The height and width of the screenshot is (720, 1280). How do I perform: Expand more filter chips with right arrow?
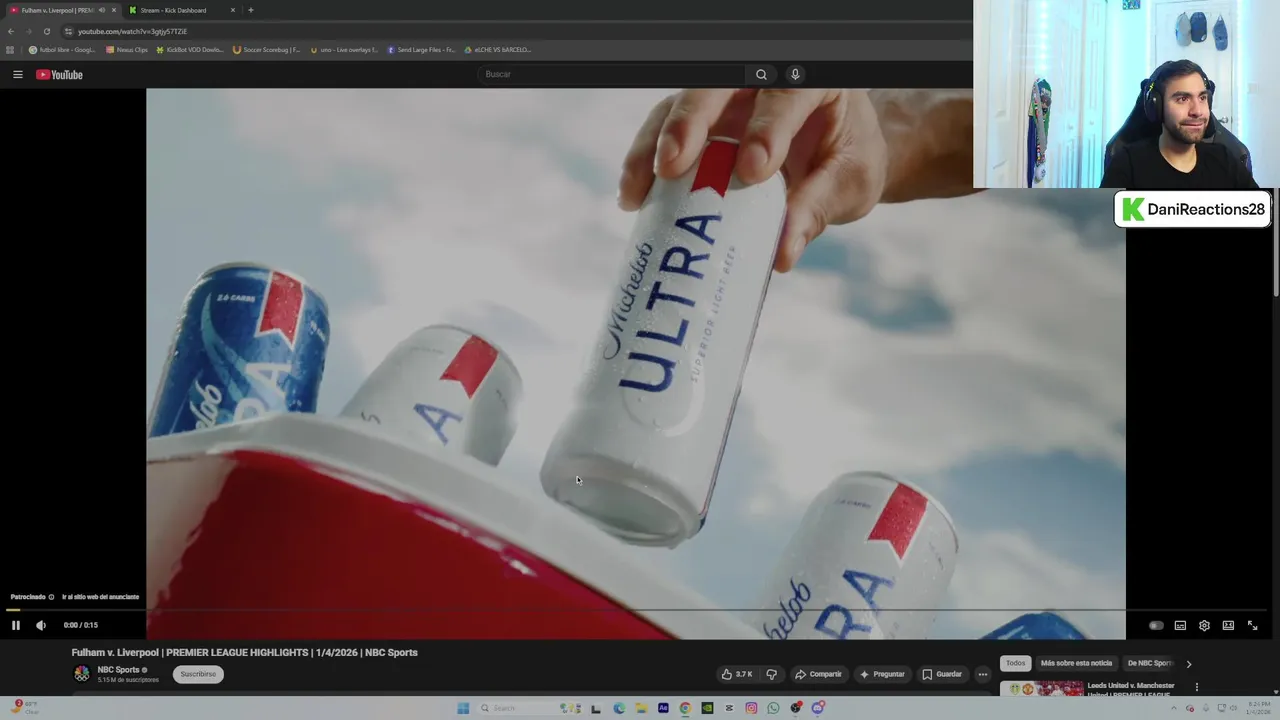pyautogui.click(x=1188, y=663)
